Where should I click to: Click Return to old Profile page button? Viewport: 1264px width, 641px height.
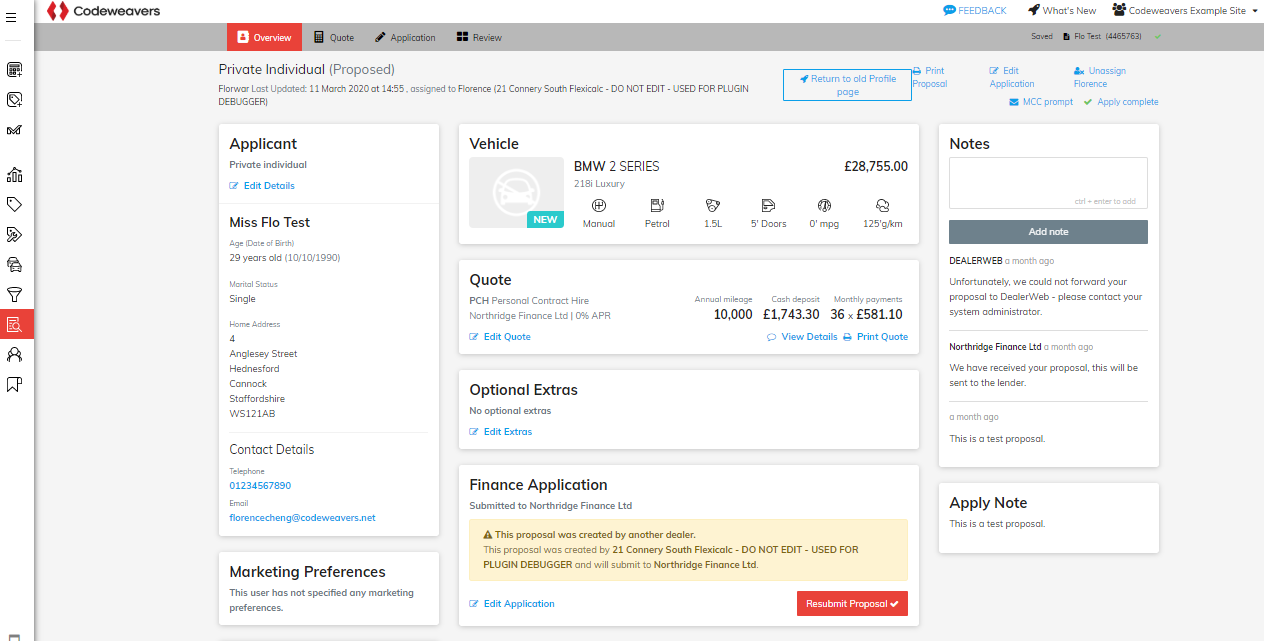tap(847, 85)
